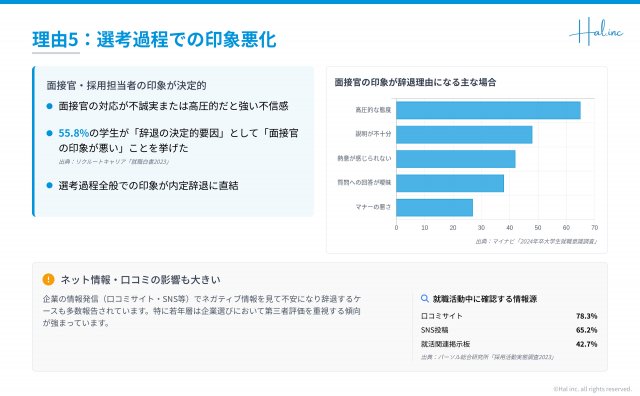The image size is (640, 396).
Task: Click the '42.7%' value
Action: pyautogui.click(x=587, y=344)
